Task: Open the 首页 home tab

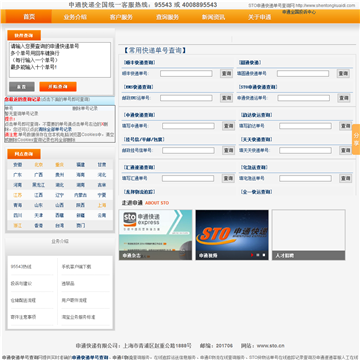Action: pyautogui.click(x=29, y=17)
